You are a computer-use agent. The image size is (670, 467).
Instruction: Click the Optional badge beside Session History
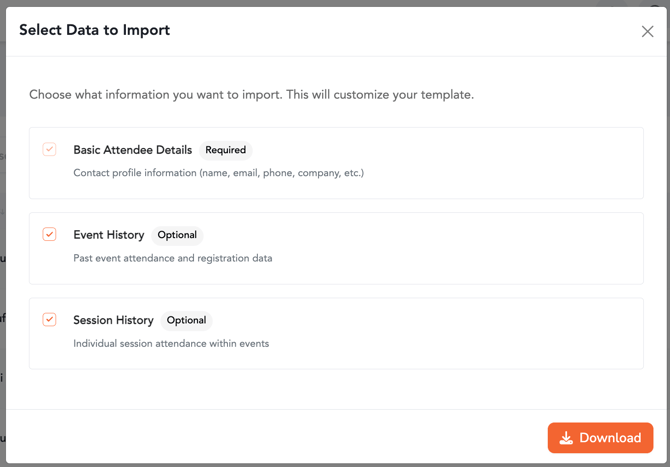pos(186,320)
